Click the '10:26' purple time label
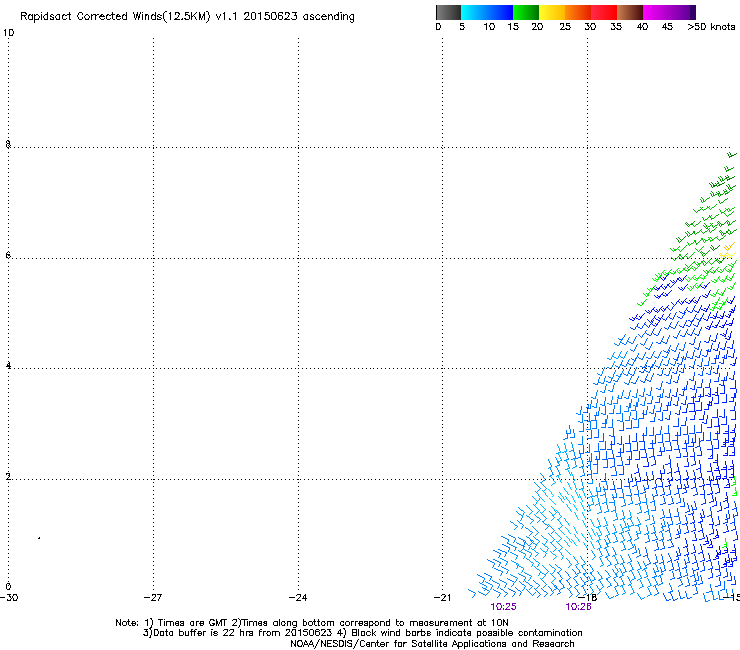Viewport: 740px width, 650px height. click(579, 607)
